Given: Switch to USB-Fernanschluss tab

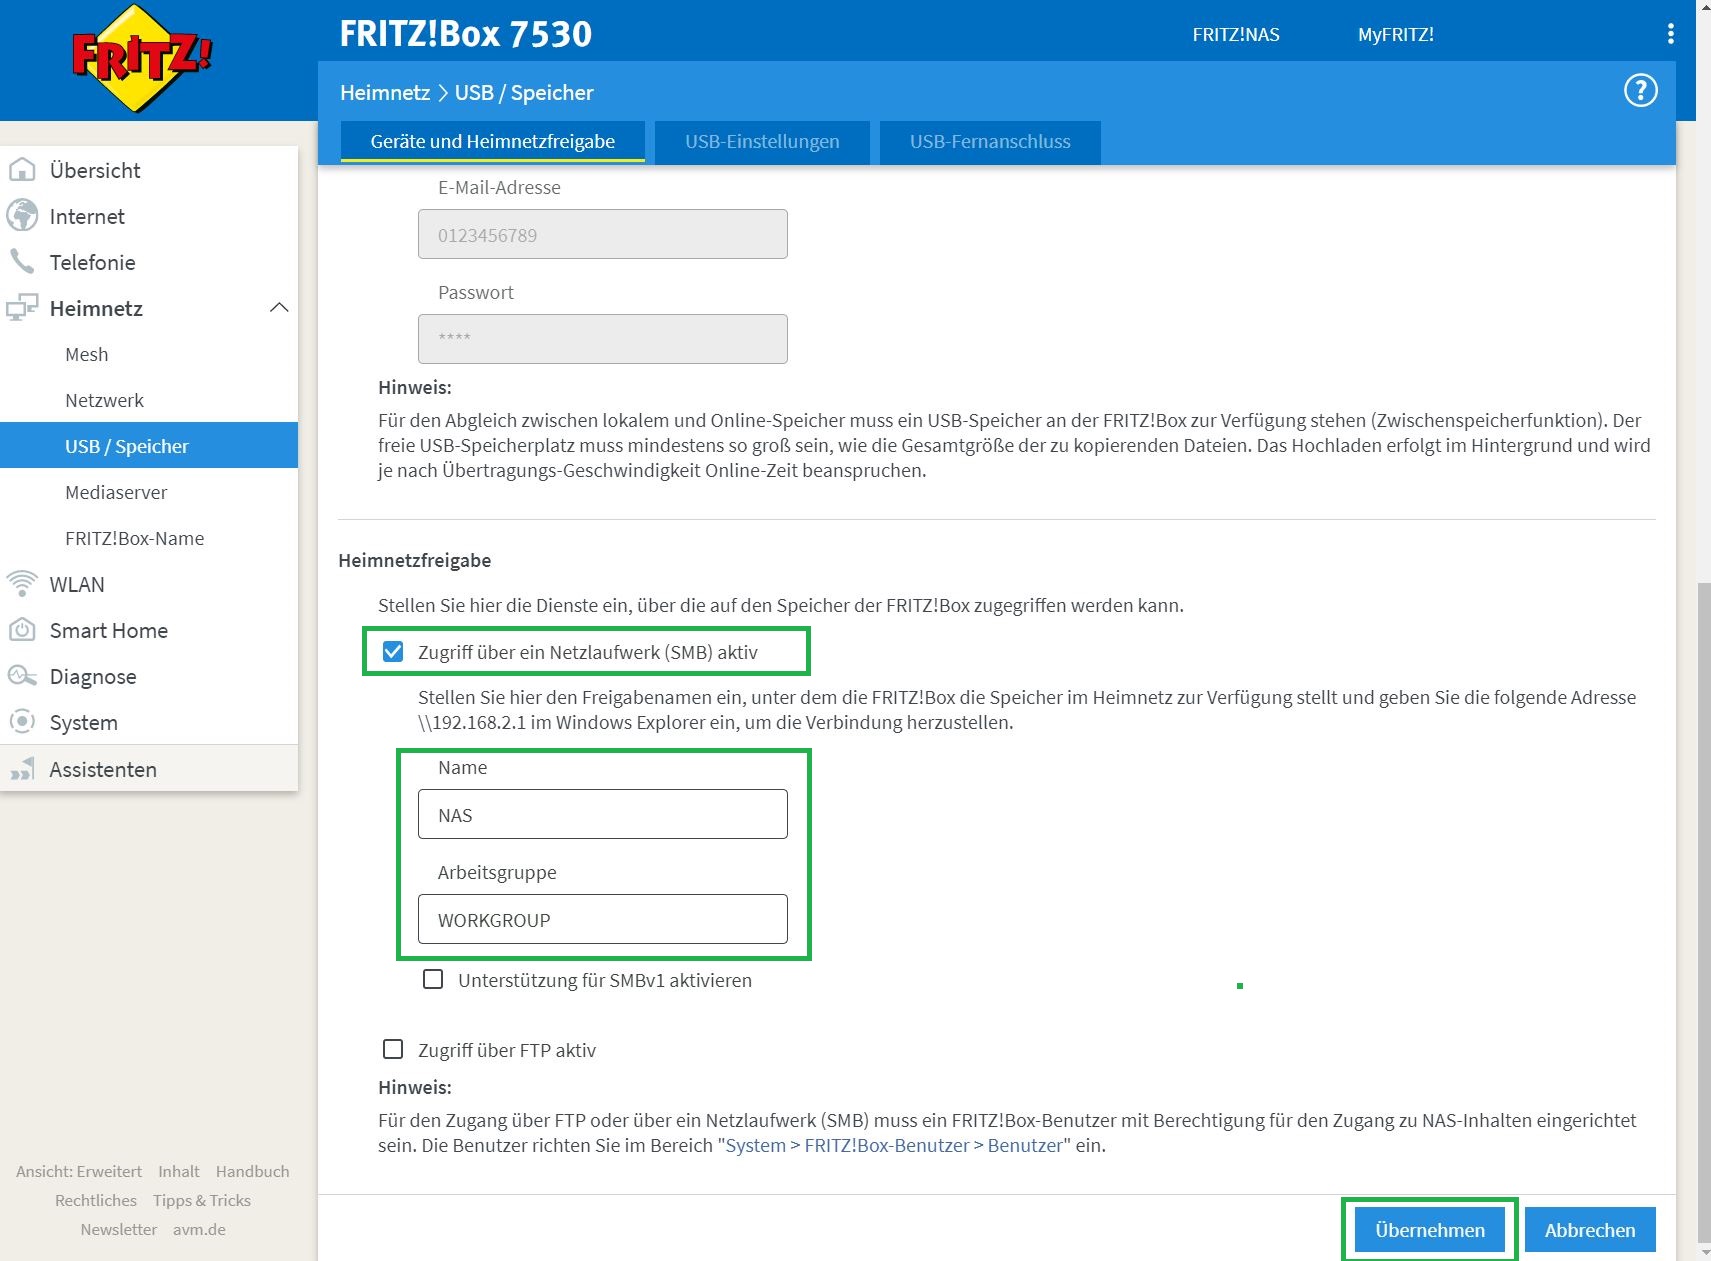Looking at the screenshot, I should 990,141.
